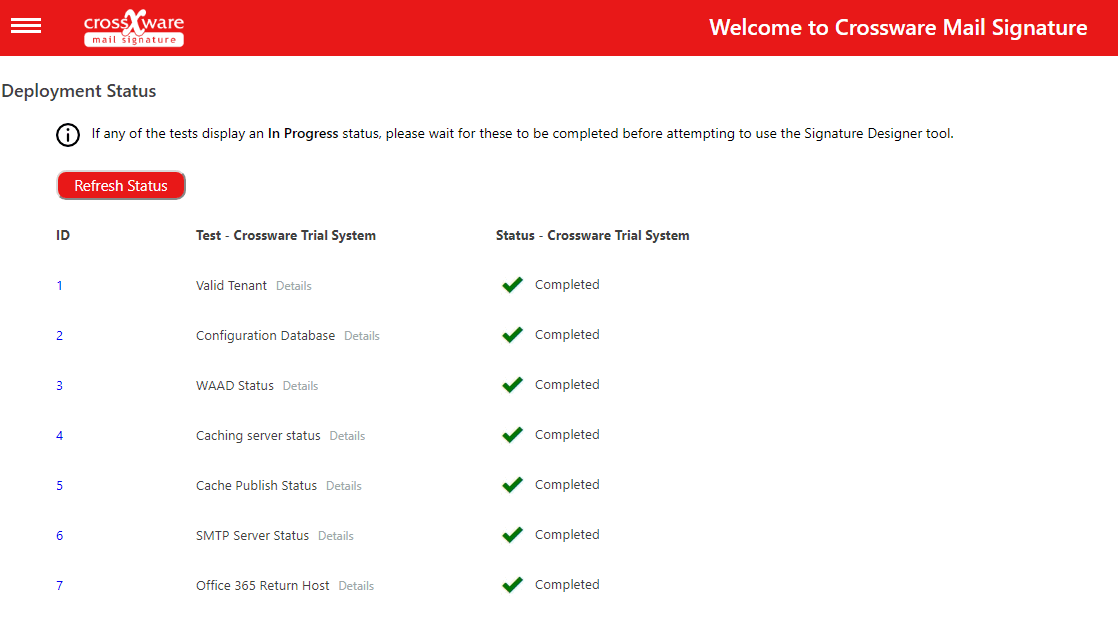Open Details for WAAD Status
The image size is (1118, 630).
point(299,385)
